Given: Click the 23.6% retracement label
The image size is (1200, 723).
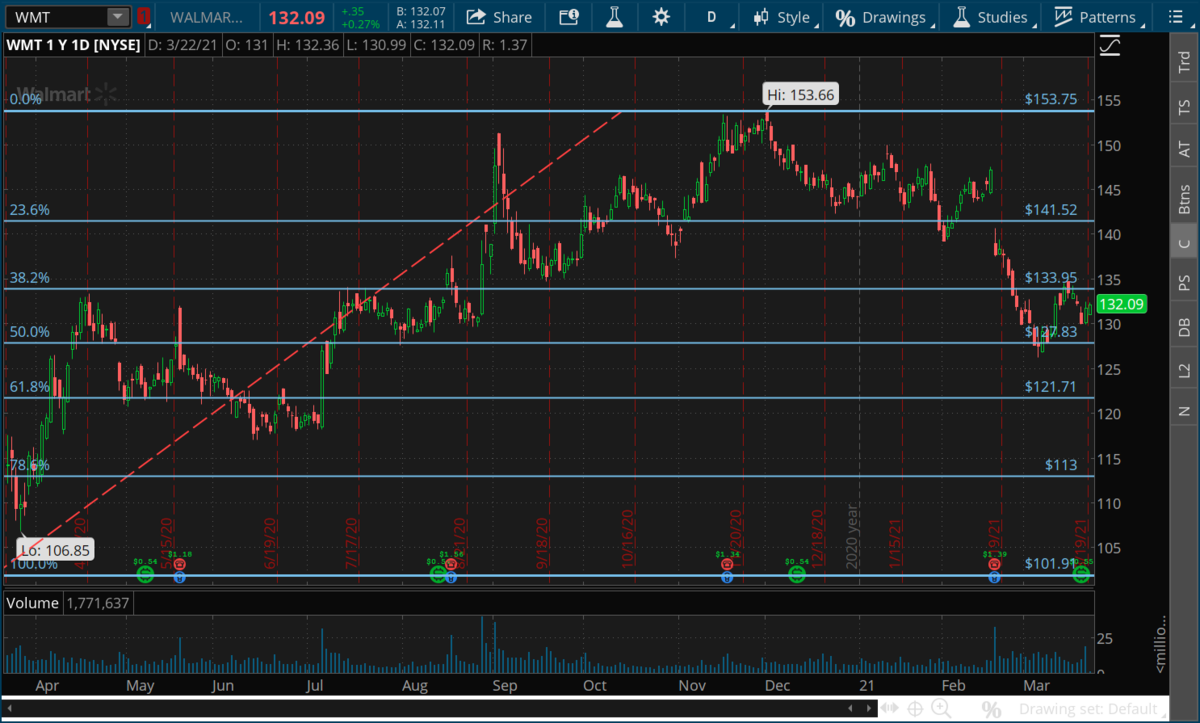Looking at the screenshot, I should coord(29,210).
